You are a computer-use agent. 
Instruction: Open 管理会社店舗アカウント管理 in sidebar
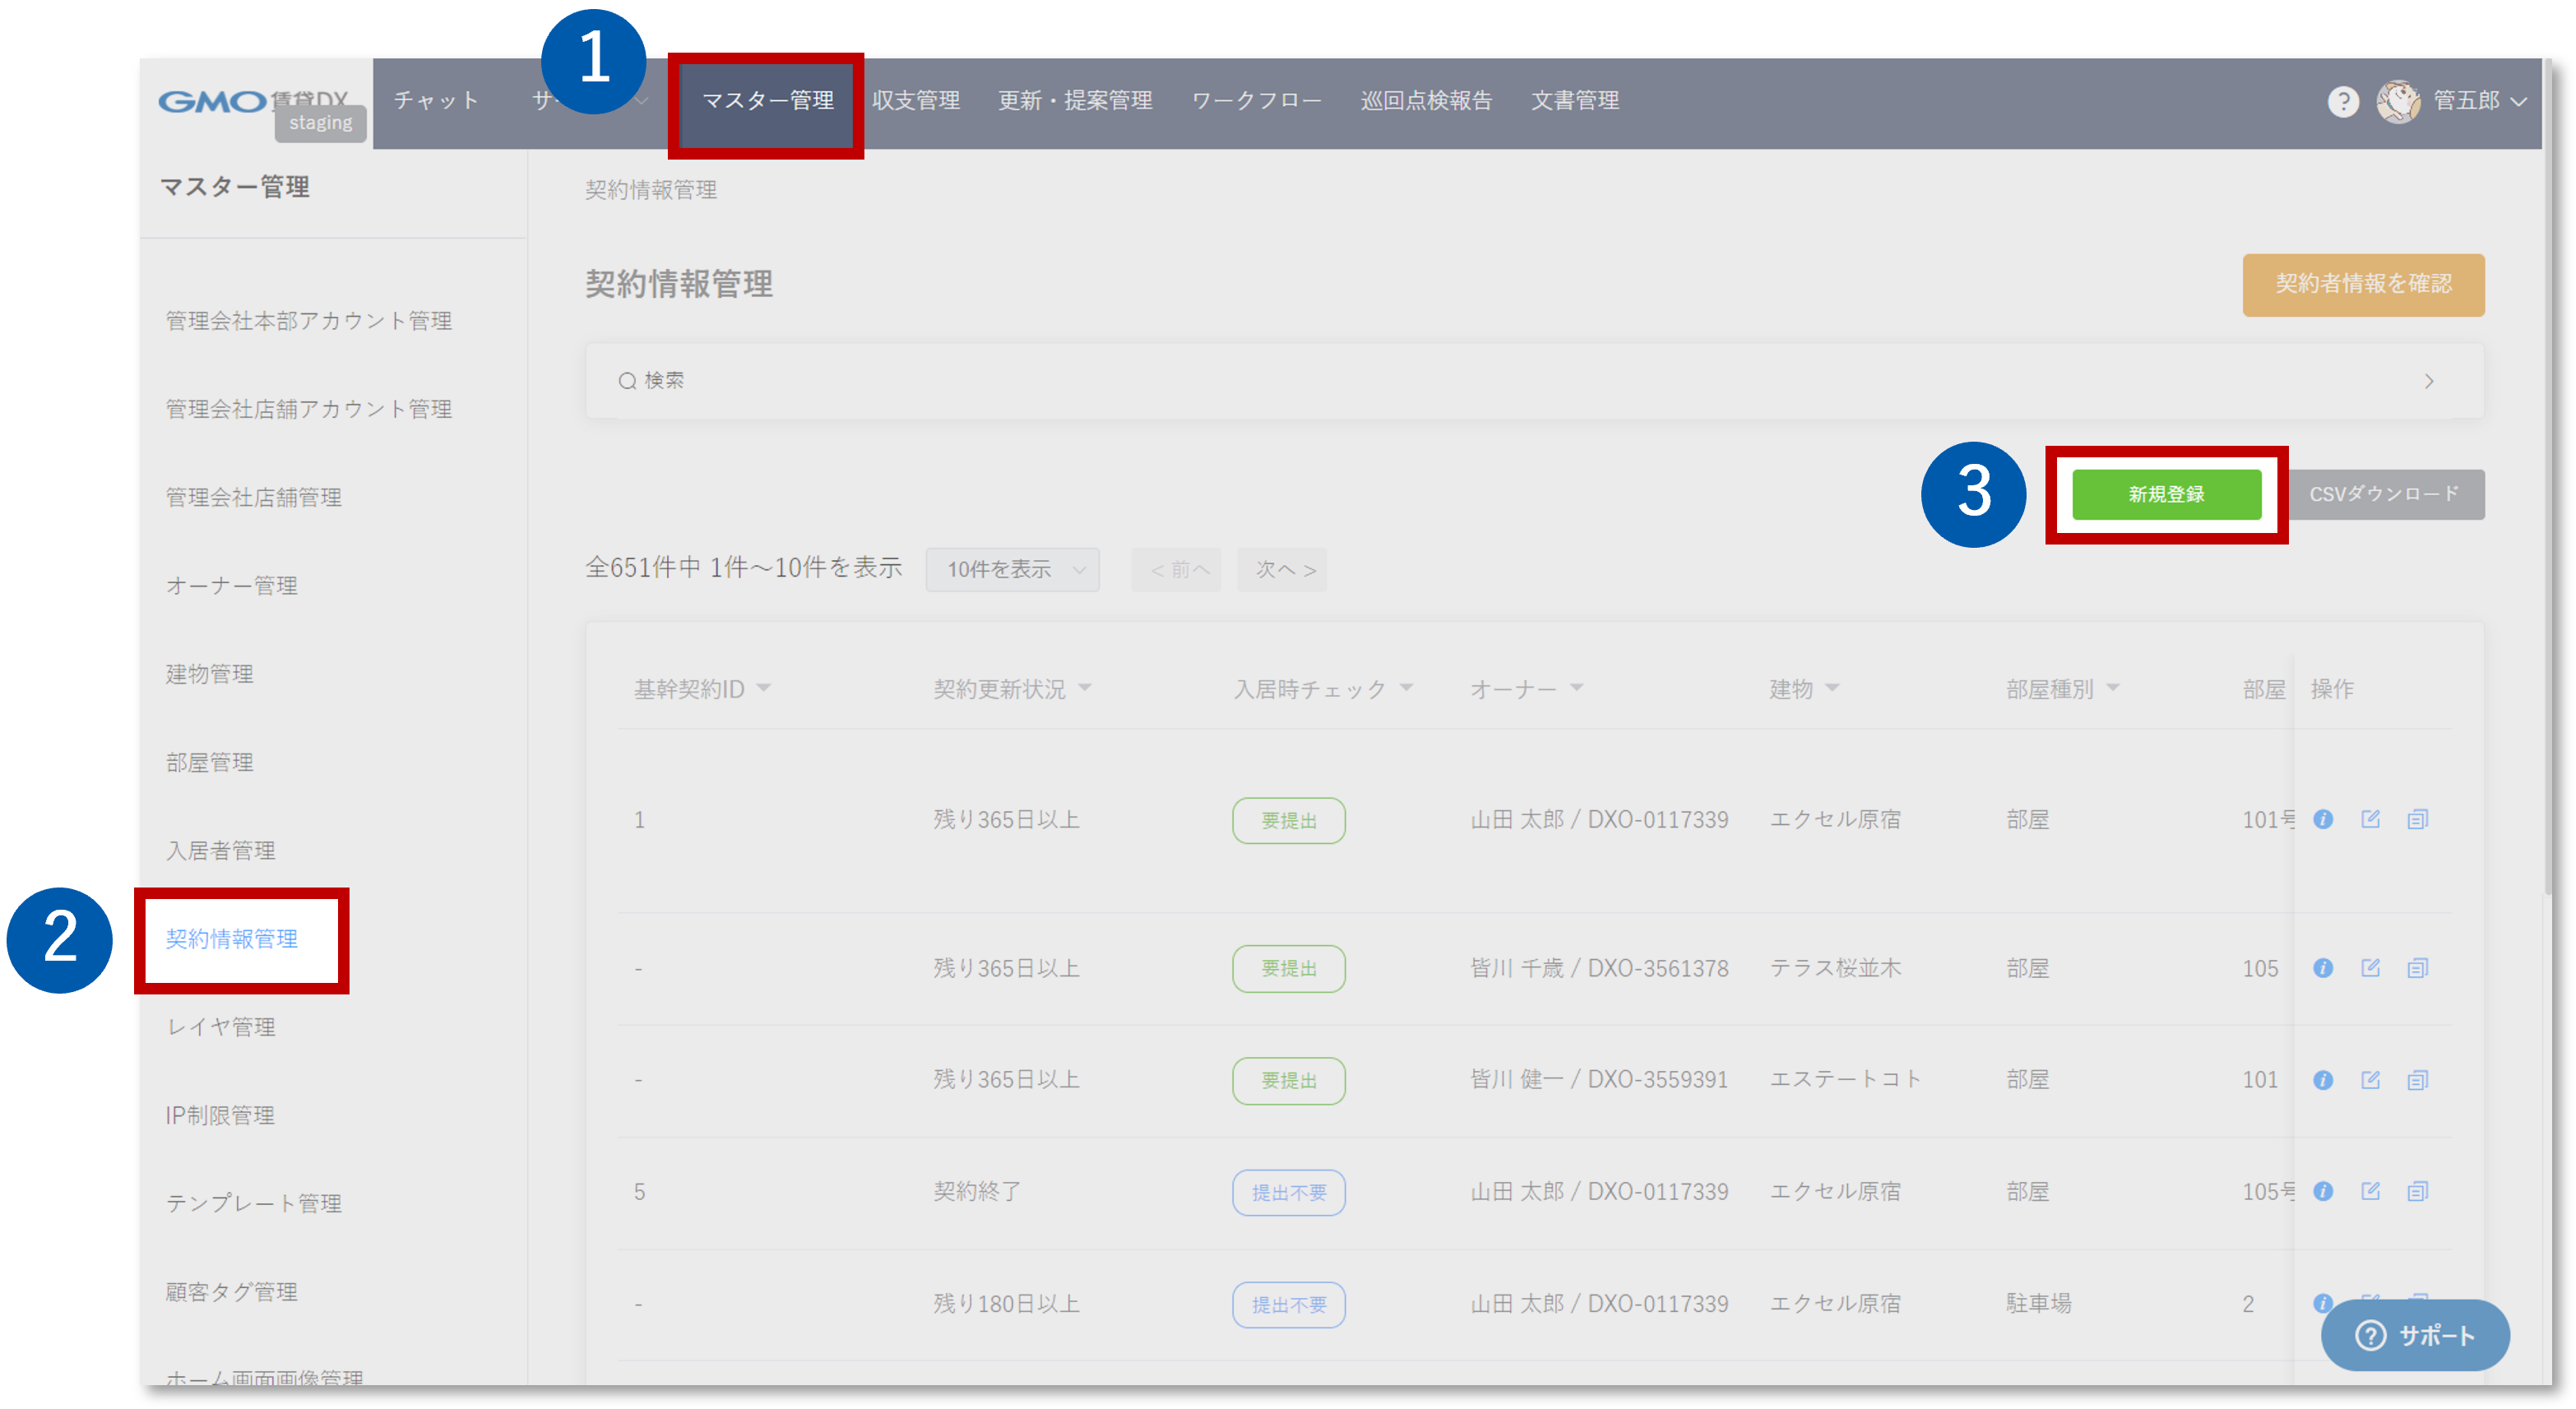pyautogui.click(x=308, y=409)
